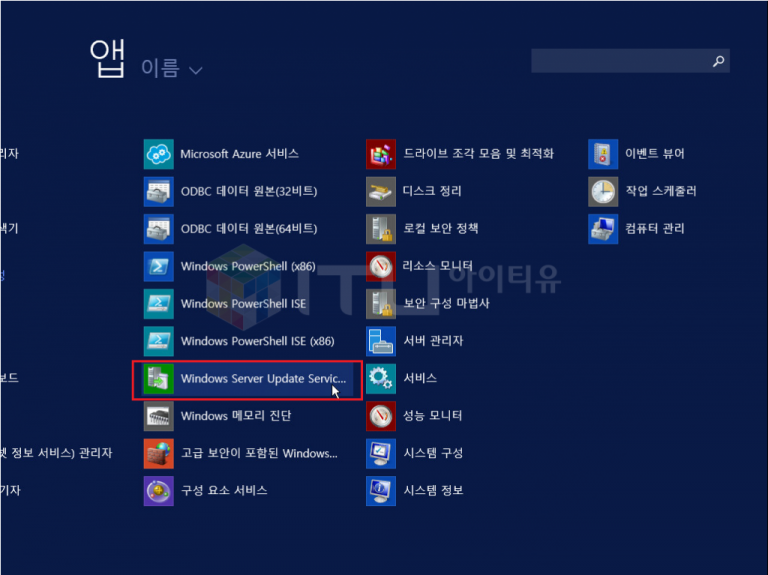Open 컴퓨터 관리 label

click(655, 228)
